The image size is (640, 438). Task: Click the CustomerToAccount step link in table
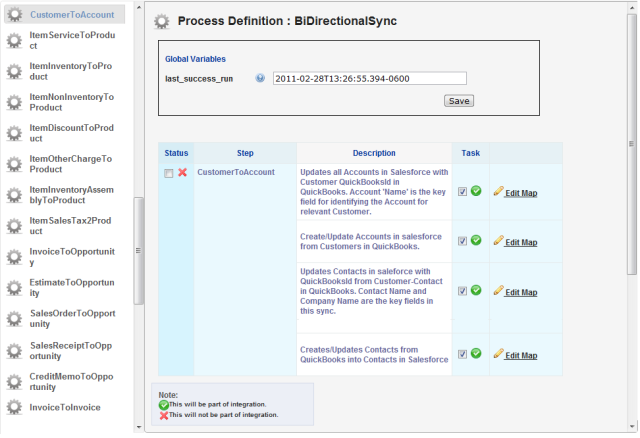pyautogui.click(x=236, y=173)
